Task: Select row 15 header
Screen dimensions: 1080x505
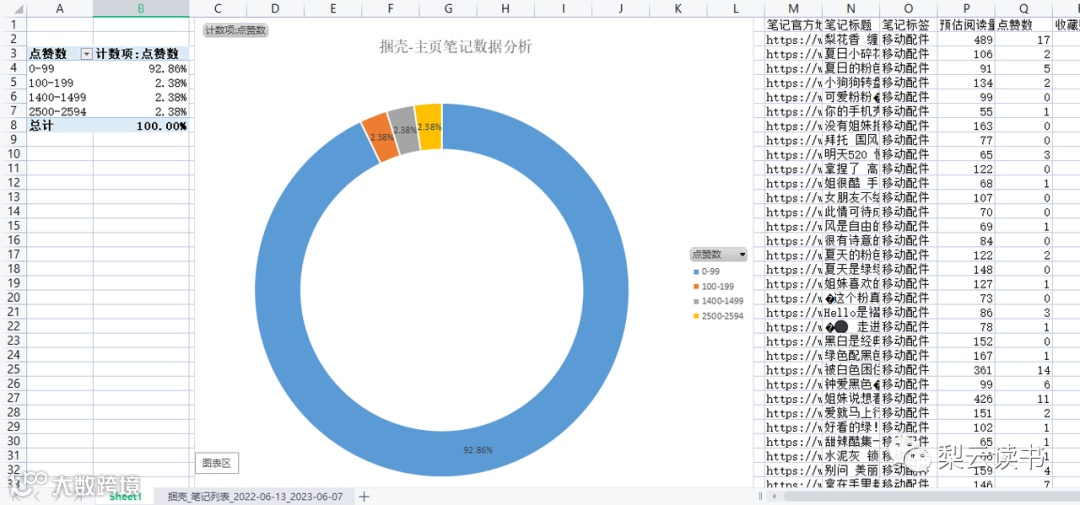Action: (x=13, y=226)
